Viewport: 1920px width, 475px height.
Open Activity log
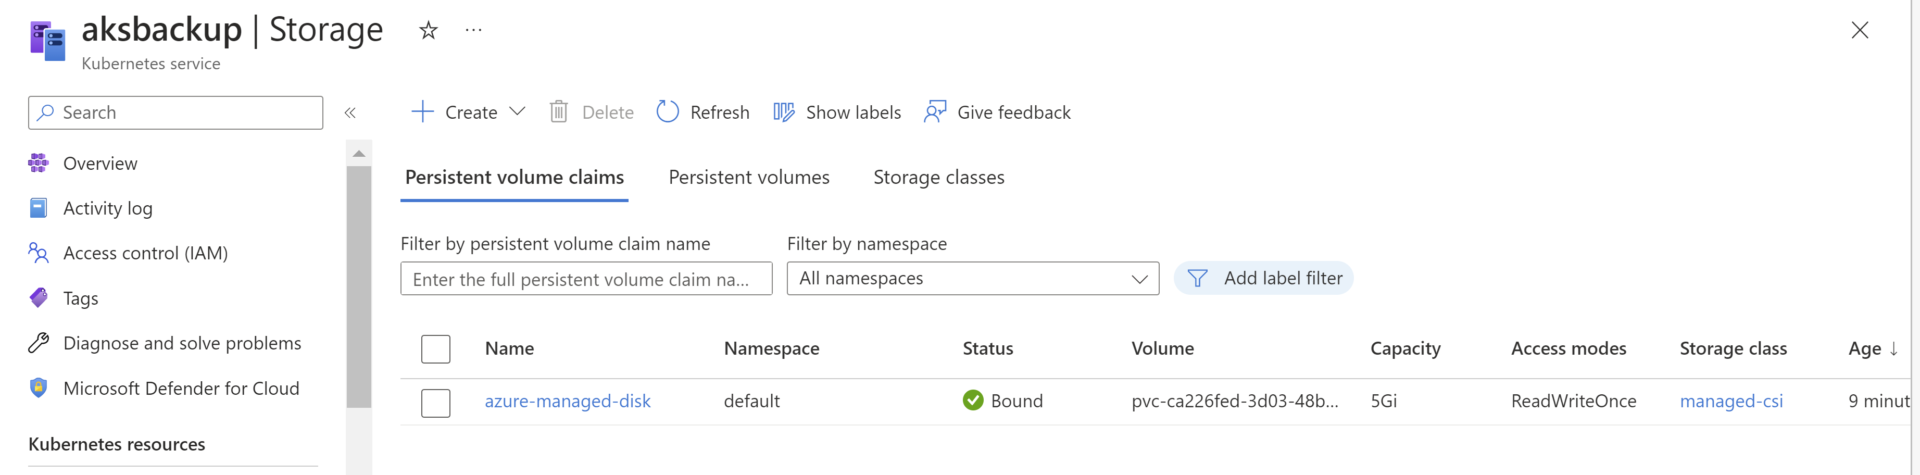[x=108, y=208]
